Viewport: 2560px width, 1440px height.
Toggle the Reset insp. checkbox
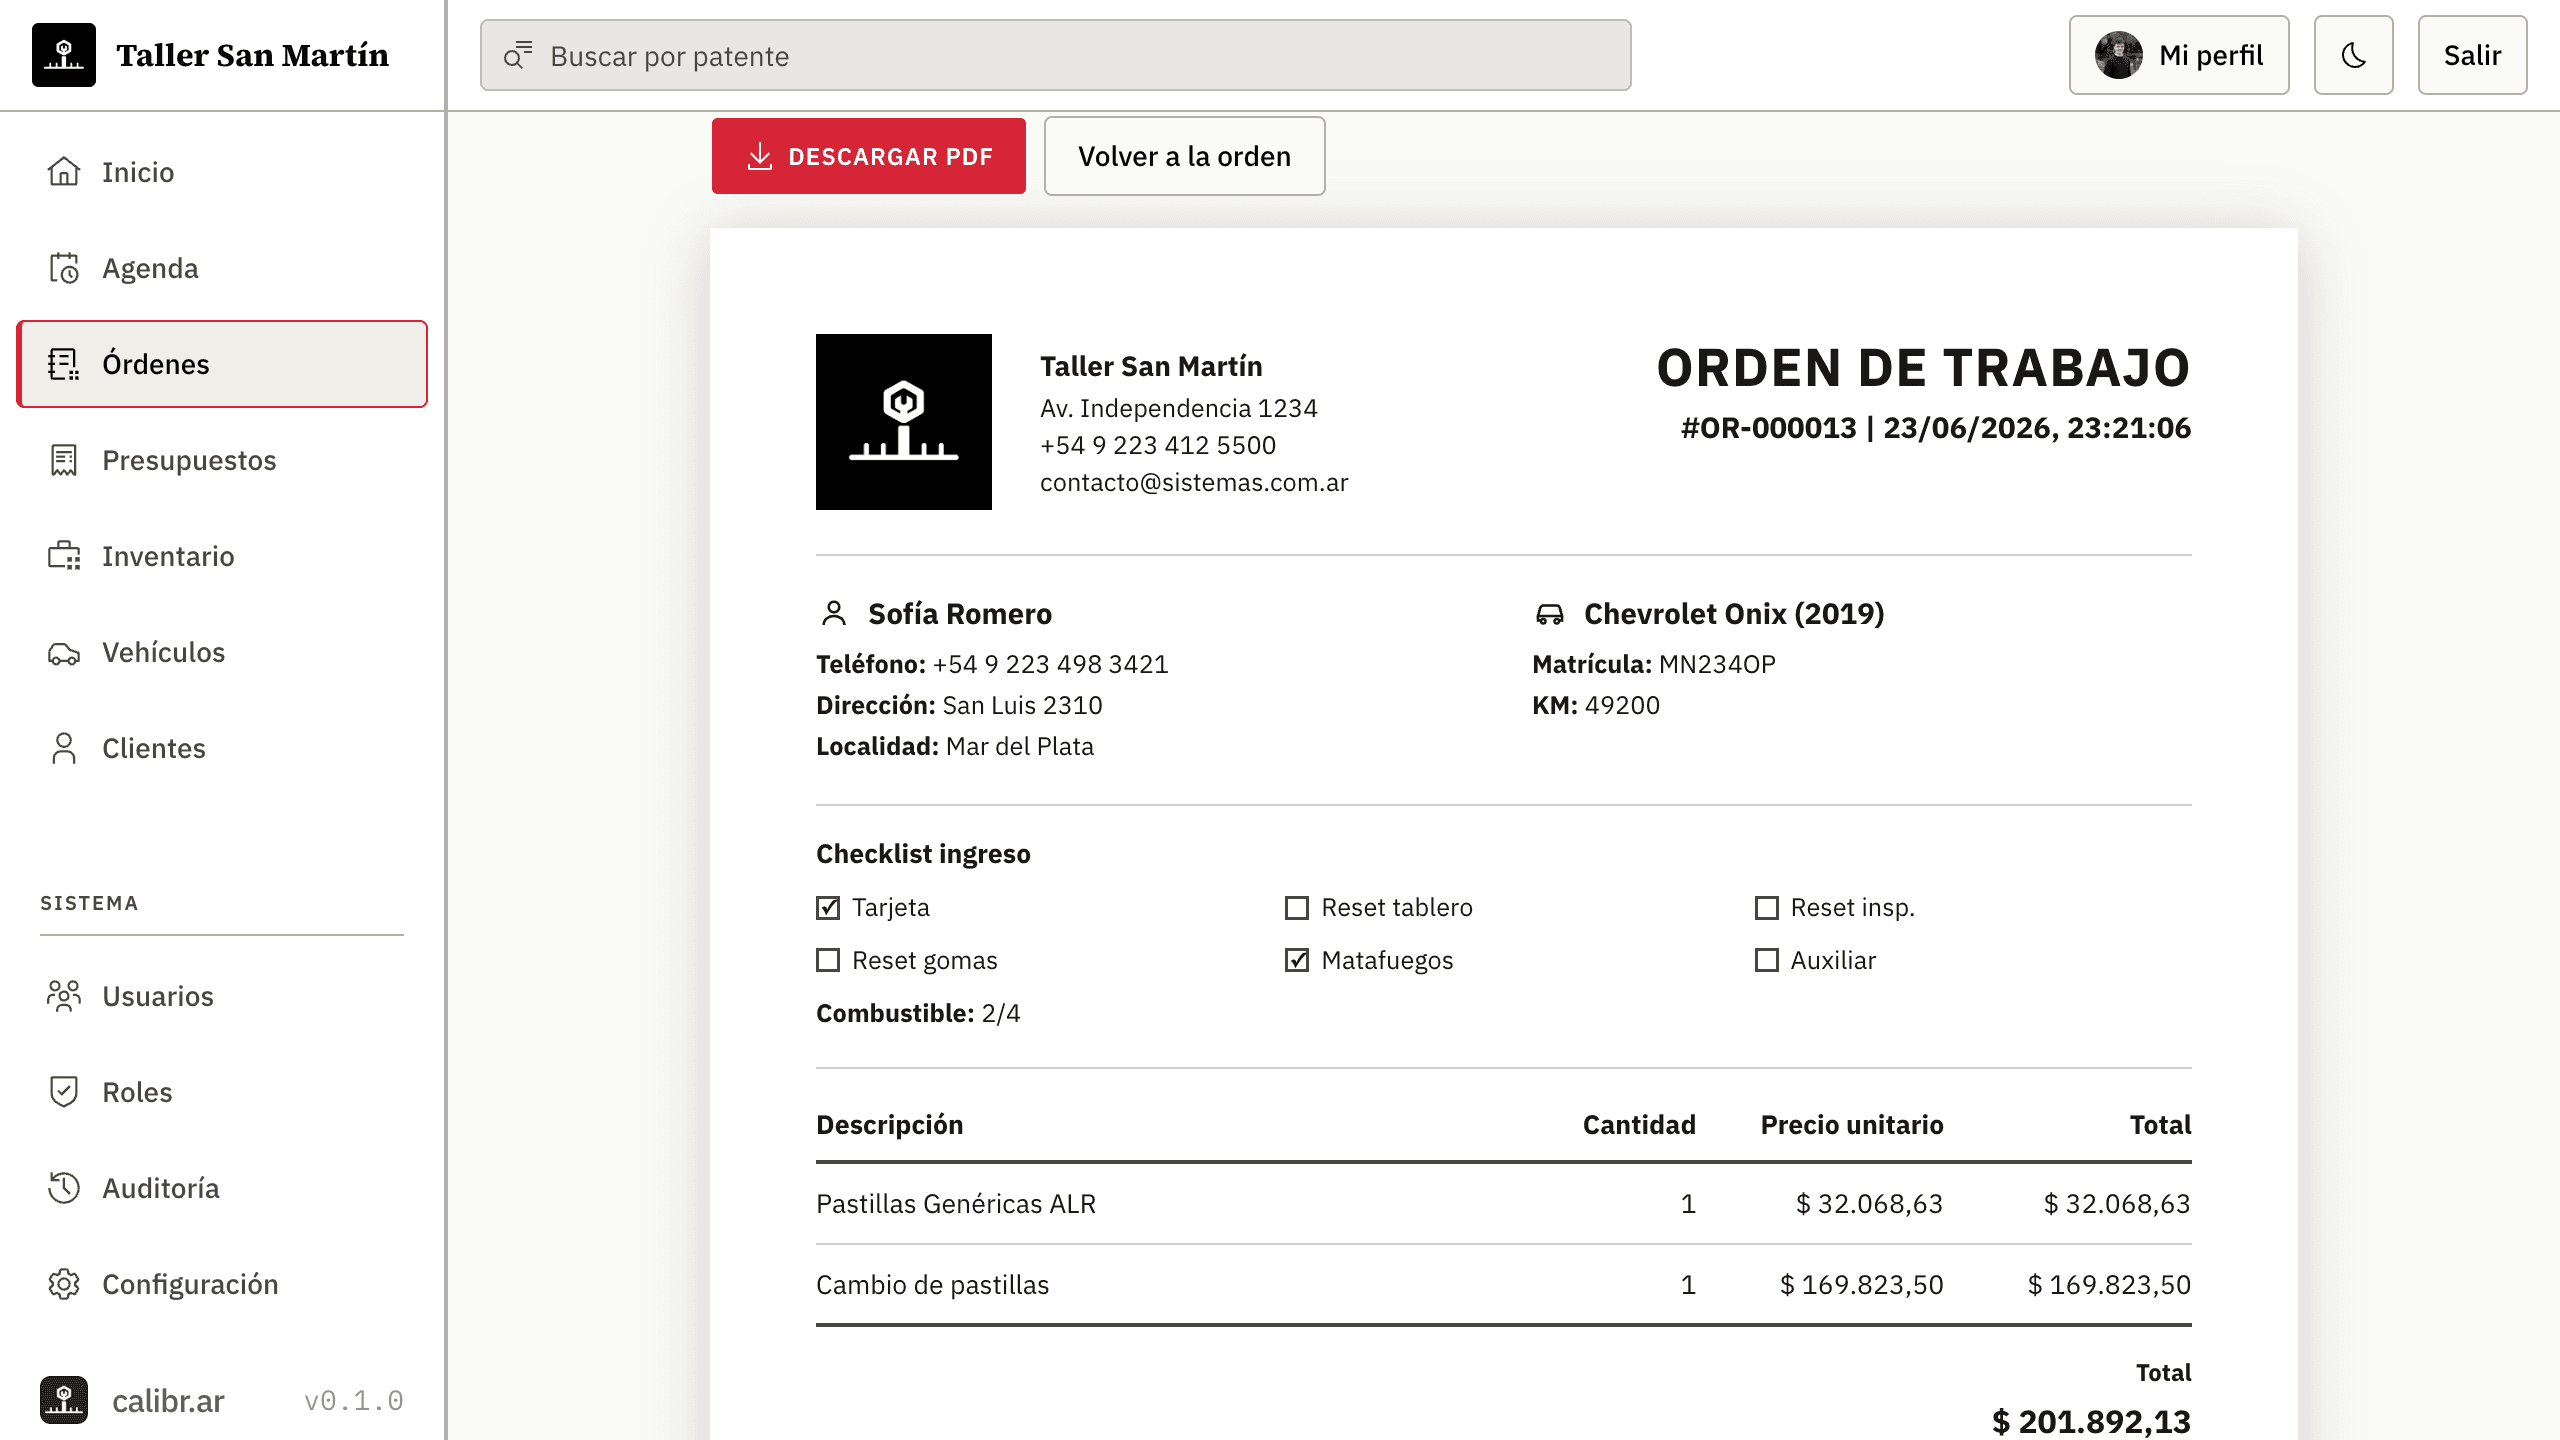1767,907
